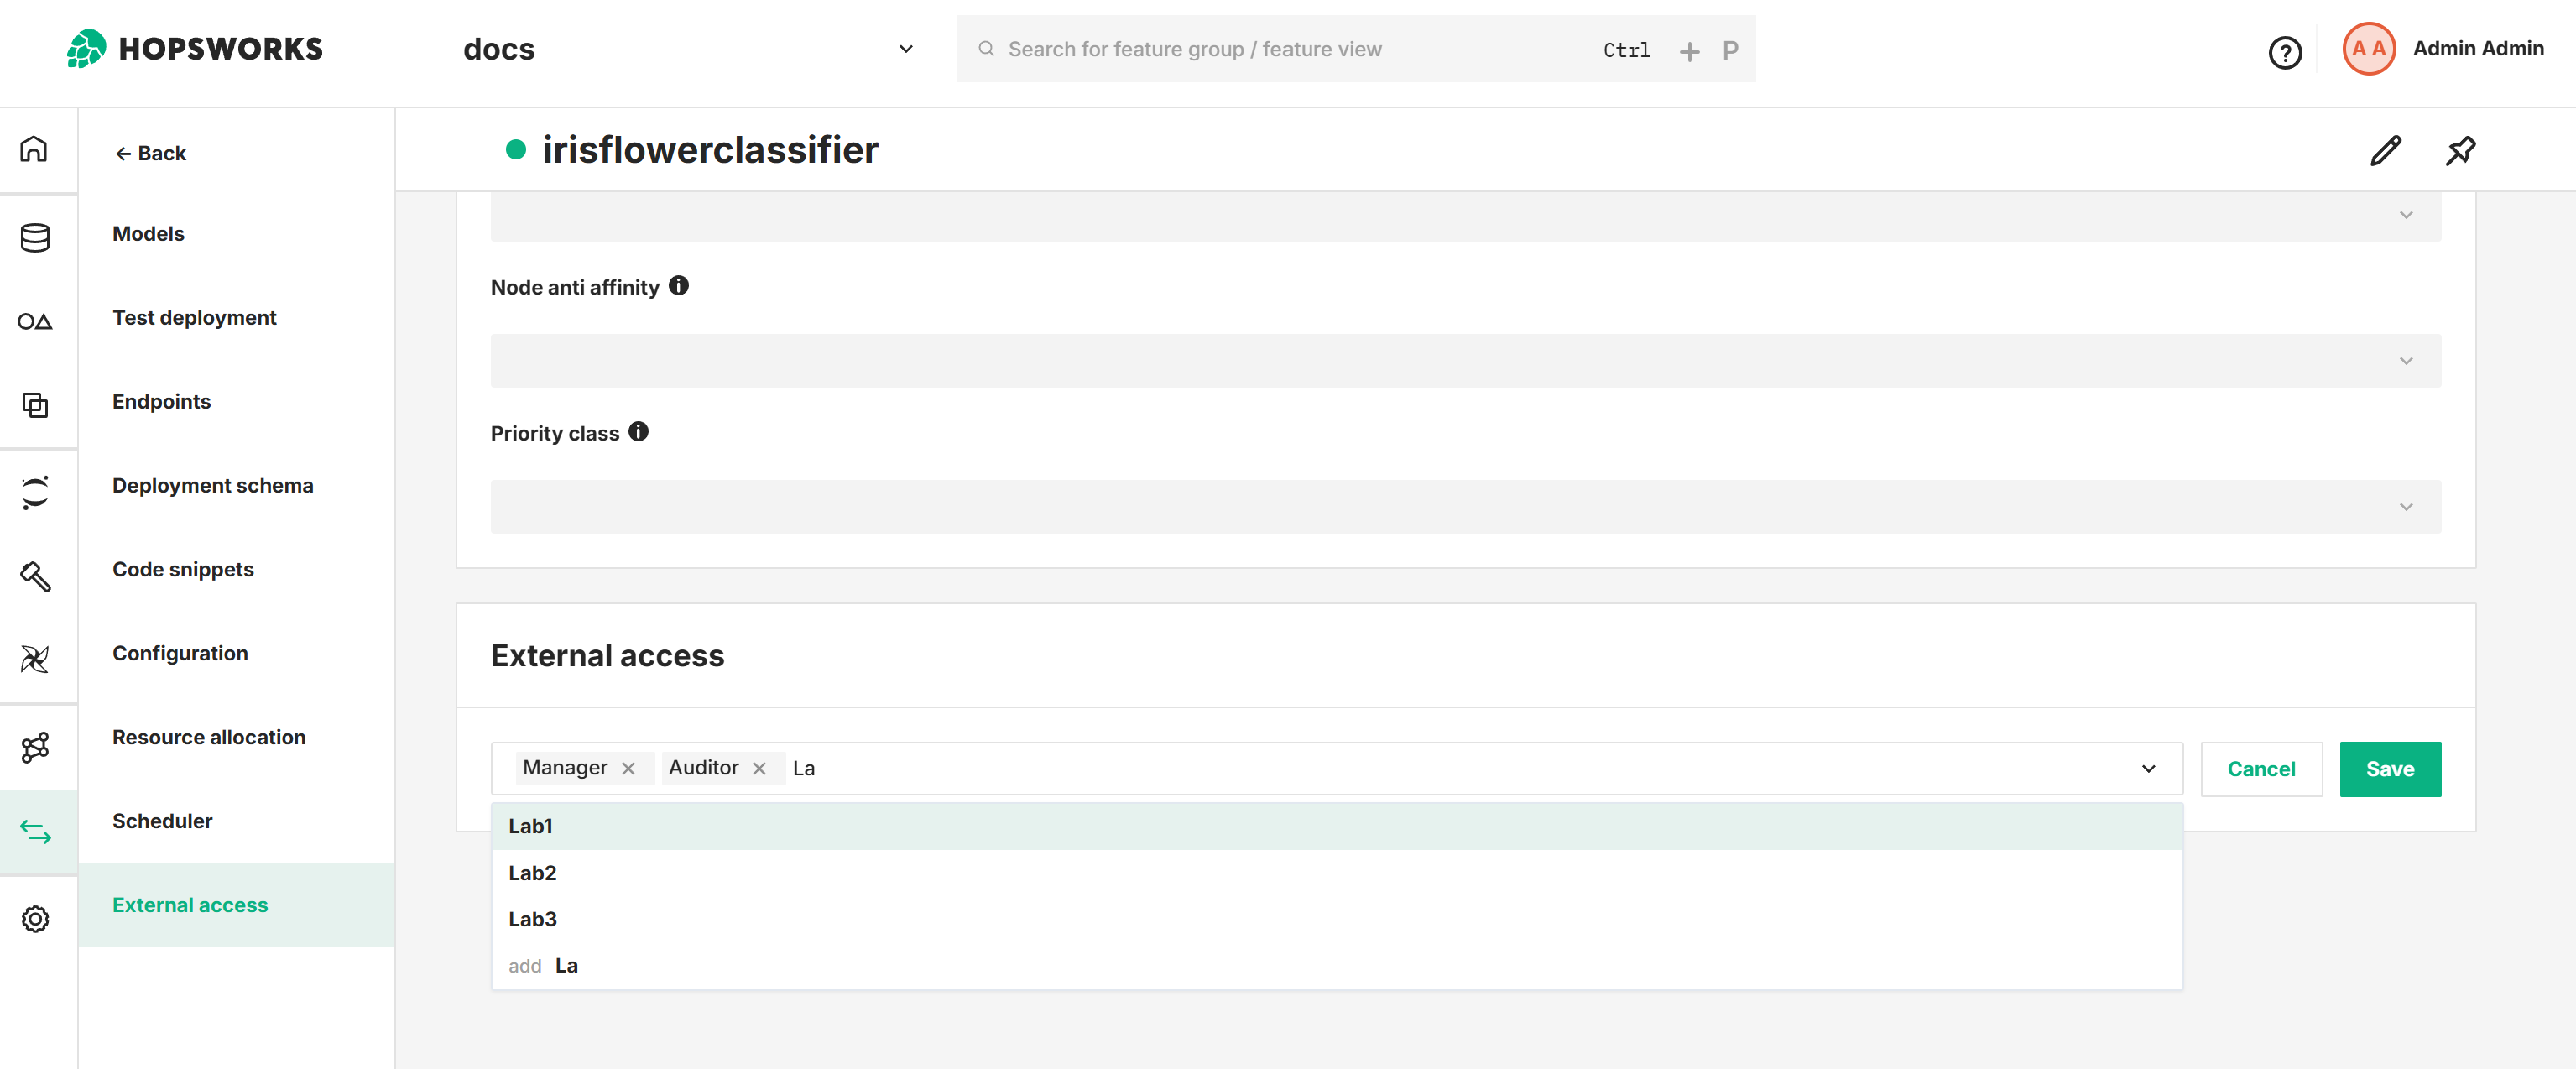The height and width of the screenshot is (1069, 2576).
Task: Cancel the external access edits
Action: (2261, 768)
